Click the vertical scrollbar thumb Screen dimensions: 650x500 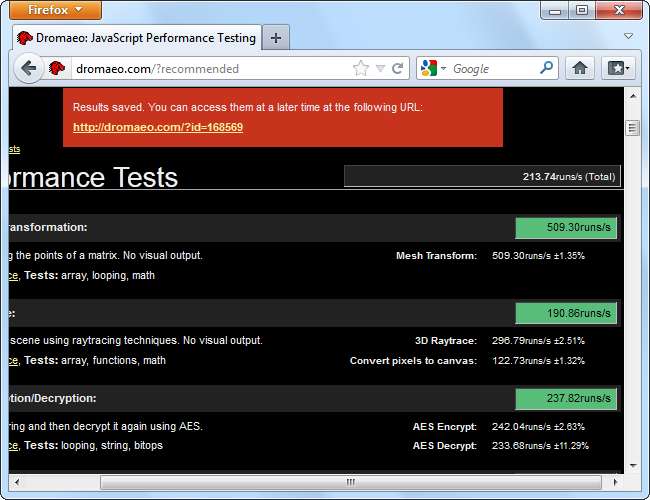(x=633, y=128)
